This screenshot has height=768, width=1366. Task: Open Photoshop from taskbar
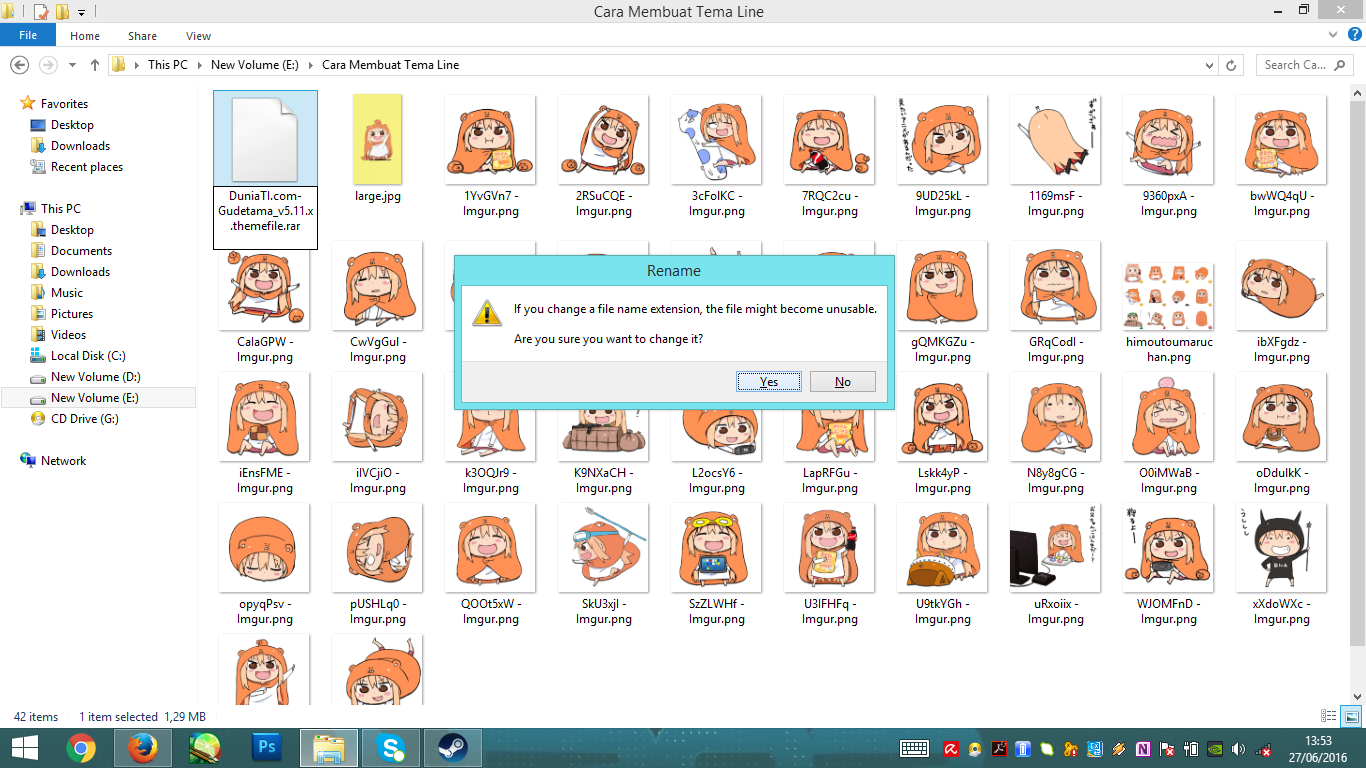click(x=267, y=748)
